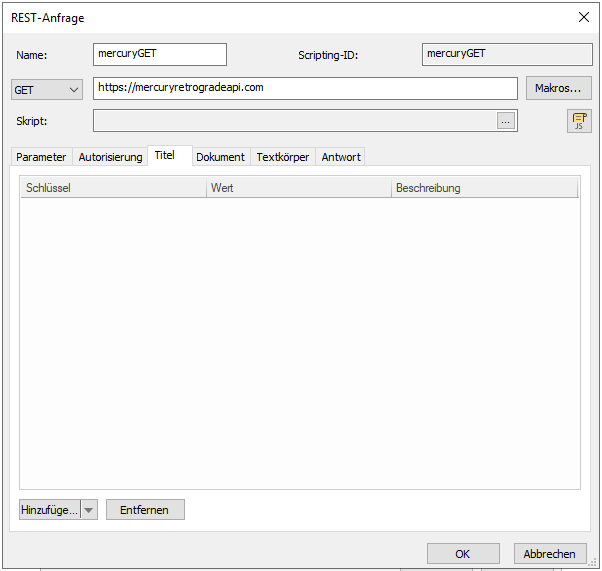Browse for a script with the ellipsis button
The height and width of the screenshot is (571, 602).
[506, 121]
